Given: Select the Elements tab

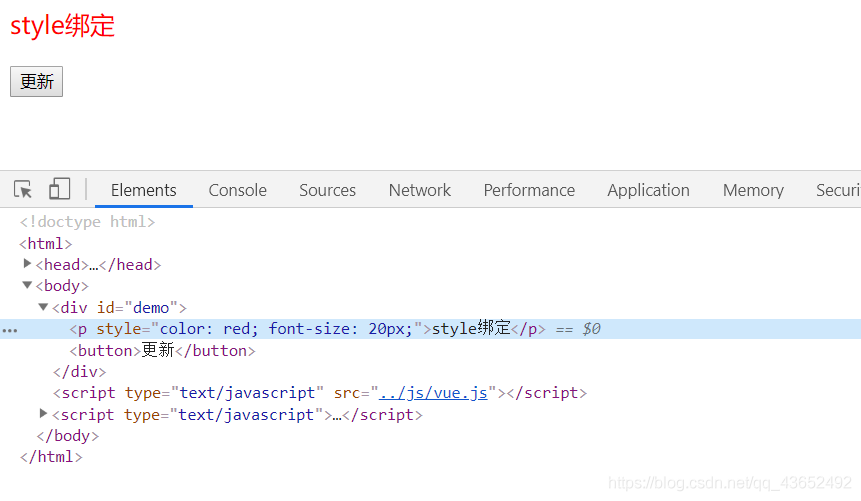Looking at the screenshot, I should pyautogui.click(x=143, y=190).
